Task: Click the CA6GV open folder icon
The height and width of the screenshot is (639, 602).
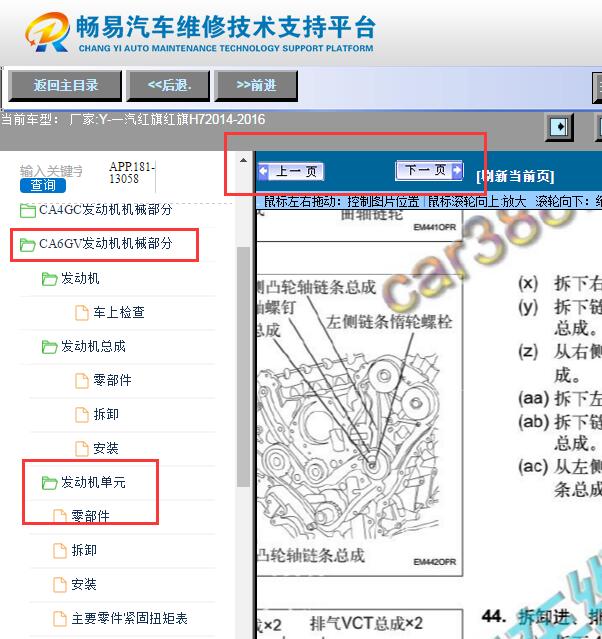Action: pos(27,245)
